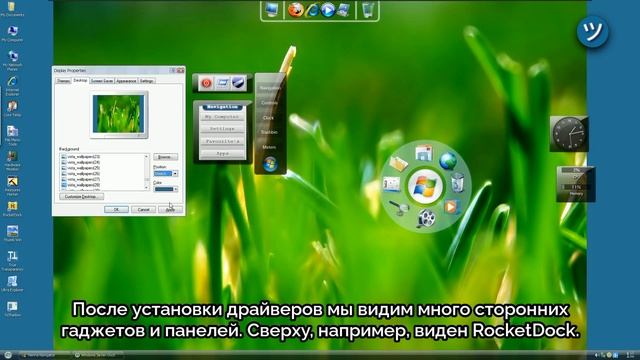
Task: Click the Browse button for backgrounds
Action: [165, 157]
